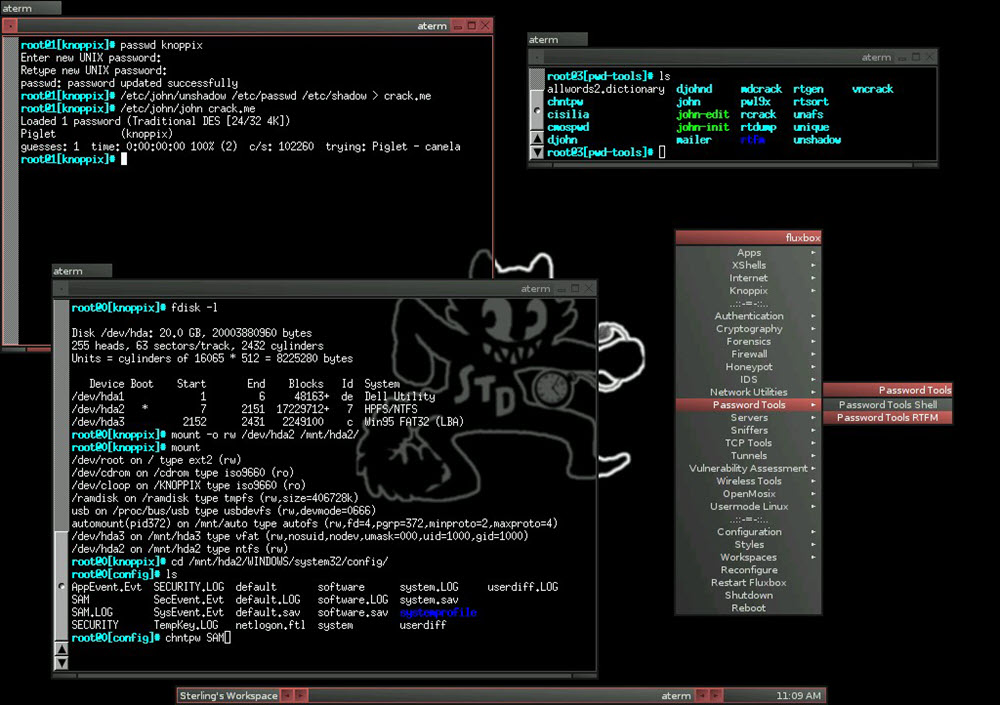Click 'Piglet' cracked password line in john output

(97, 134)
